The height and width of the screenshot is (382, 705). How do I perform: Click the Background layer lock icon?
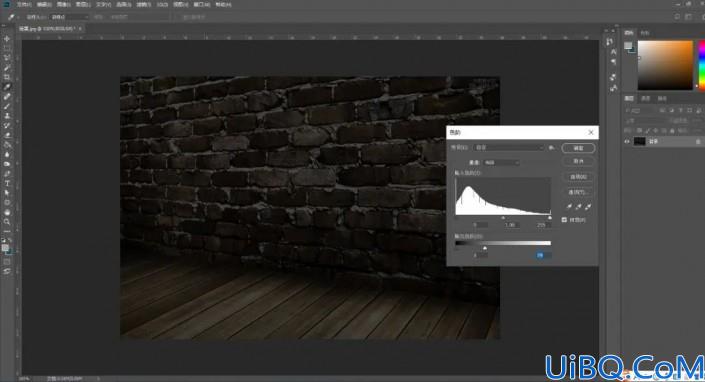[x=698, y=142]
